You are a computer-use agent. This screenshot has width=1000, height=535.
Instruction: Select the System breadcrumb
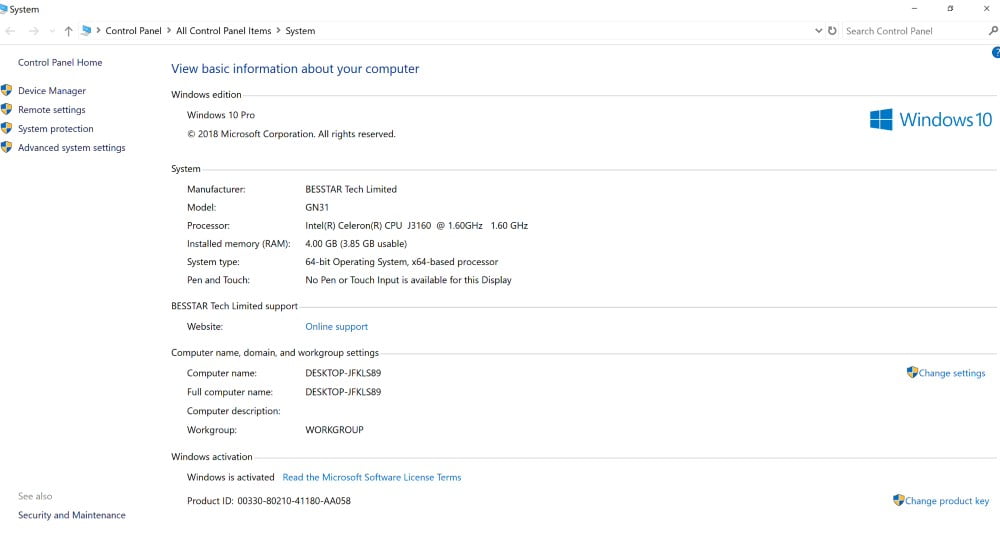pyautogui.click(x=300, y=31)
